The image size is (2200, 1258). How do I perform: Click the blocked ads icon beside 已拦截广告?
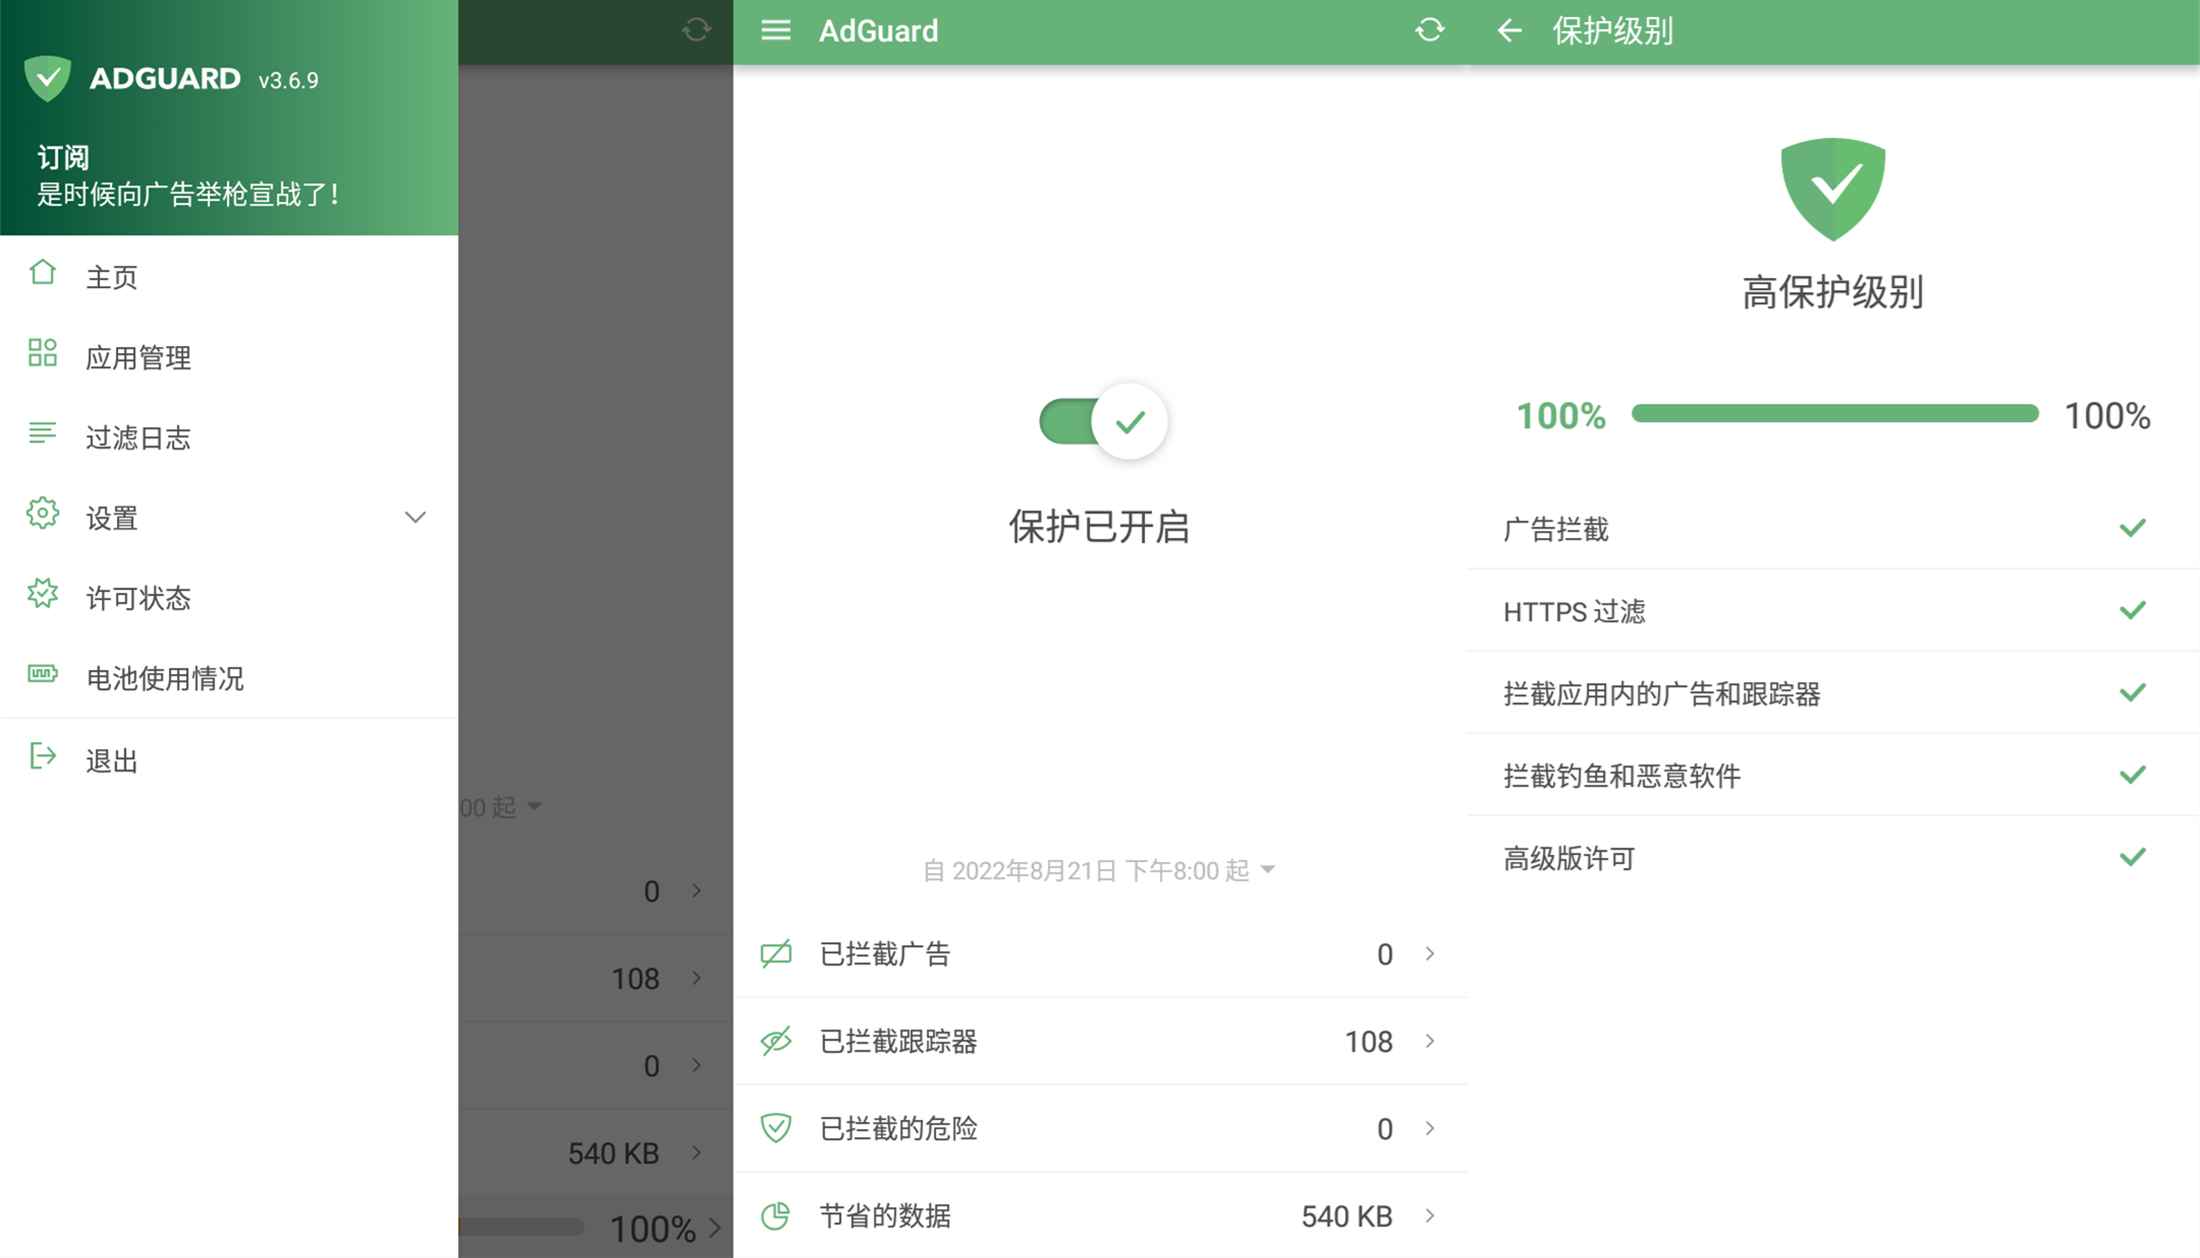point(776,954)
